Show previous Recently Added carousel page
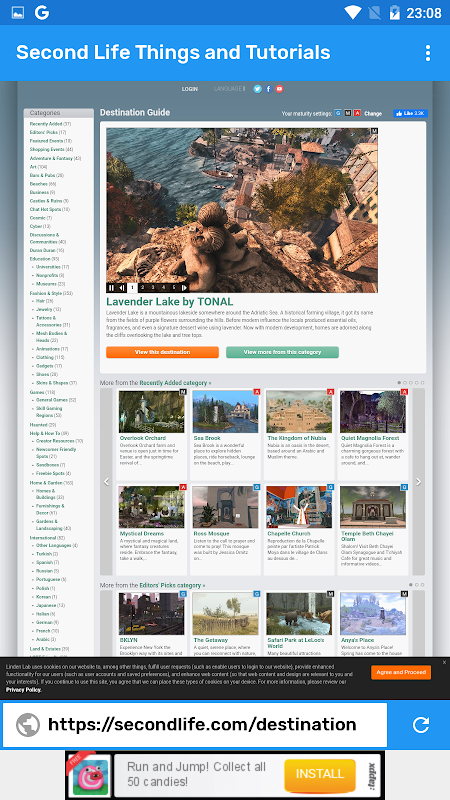450x800 pixels. (x=106, y=482)
